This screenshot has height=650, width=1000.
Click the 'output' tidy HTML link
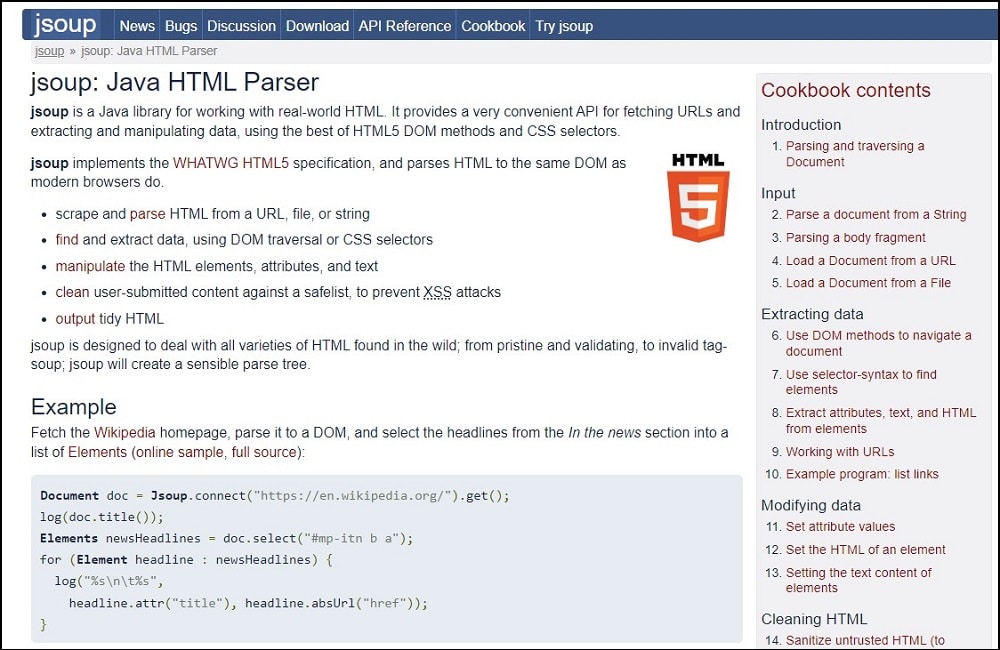[x=75, y=318]
